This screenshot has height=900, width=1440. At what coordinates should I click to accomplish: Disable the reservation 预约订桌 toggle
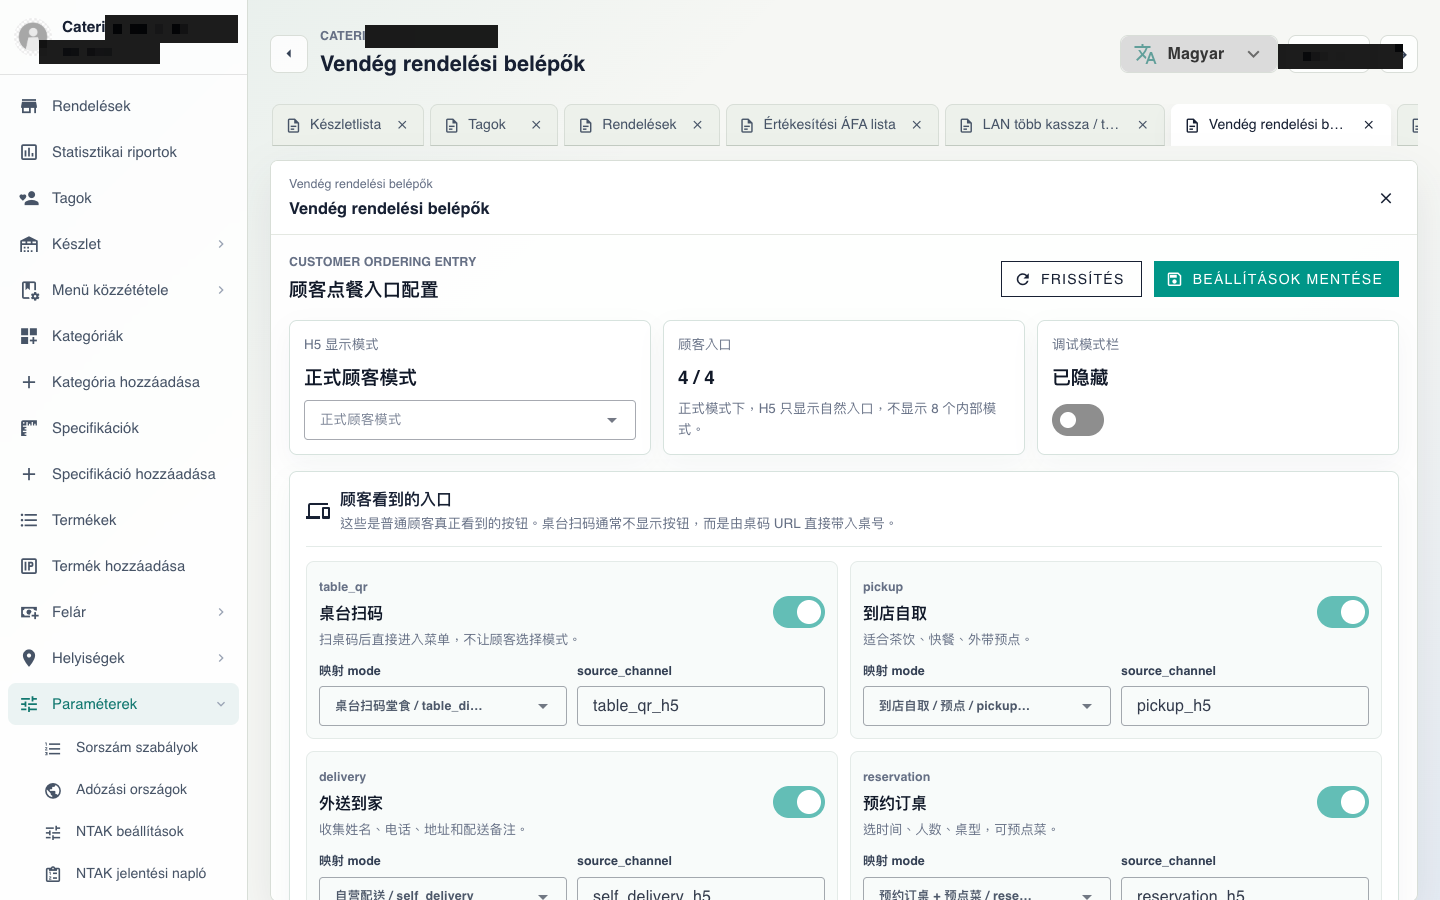coord(1343,802)
